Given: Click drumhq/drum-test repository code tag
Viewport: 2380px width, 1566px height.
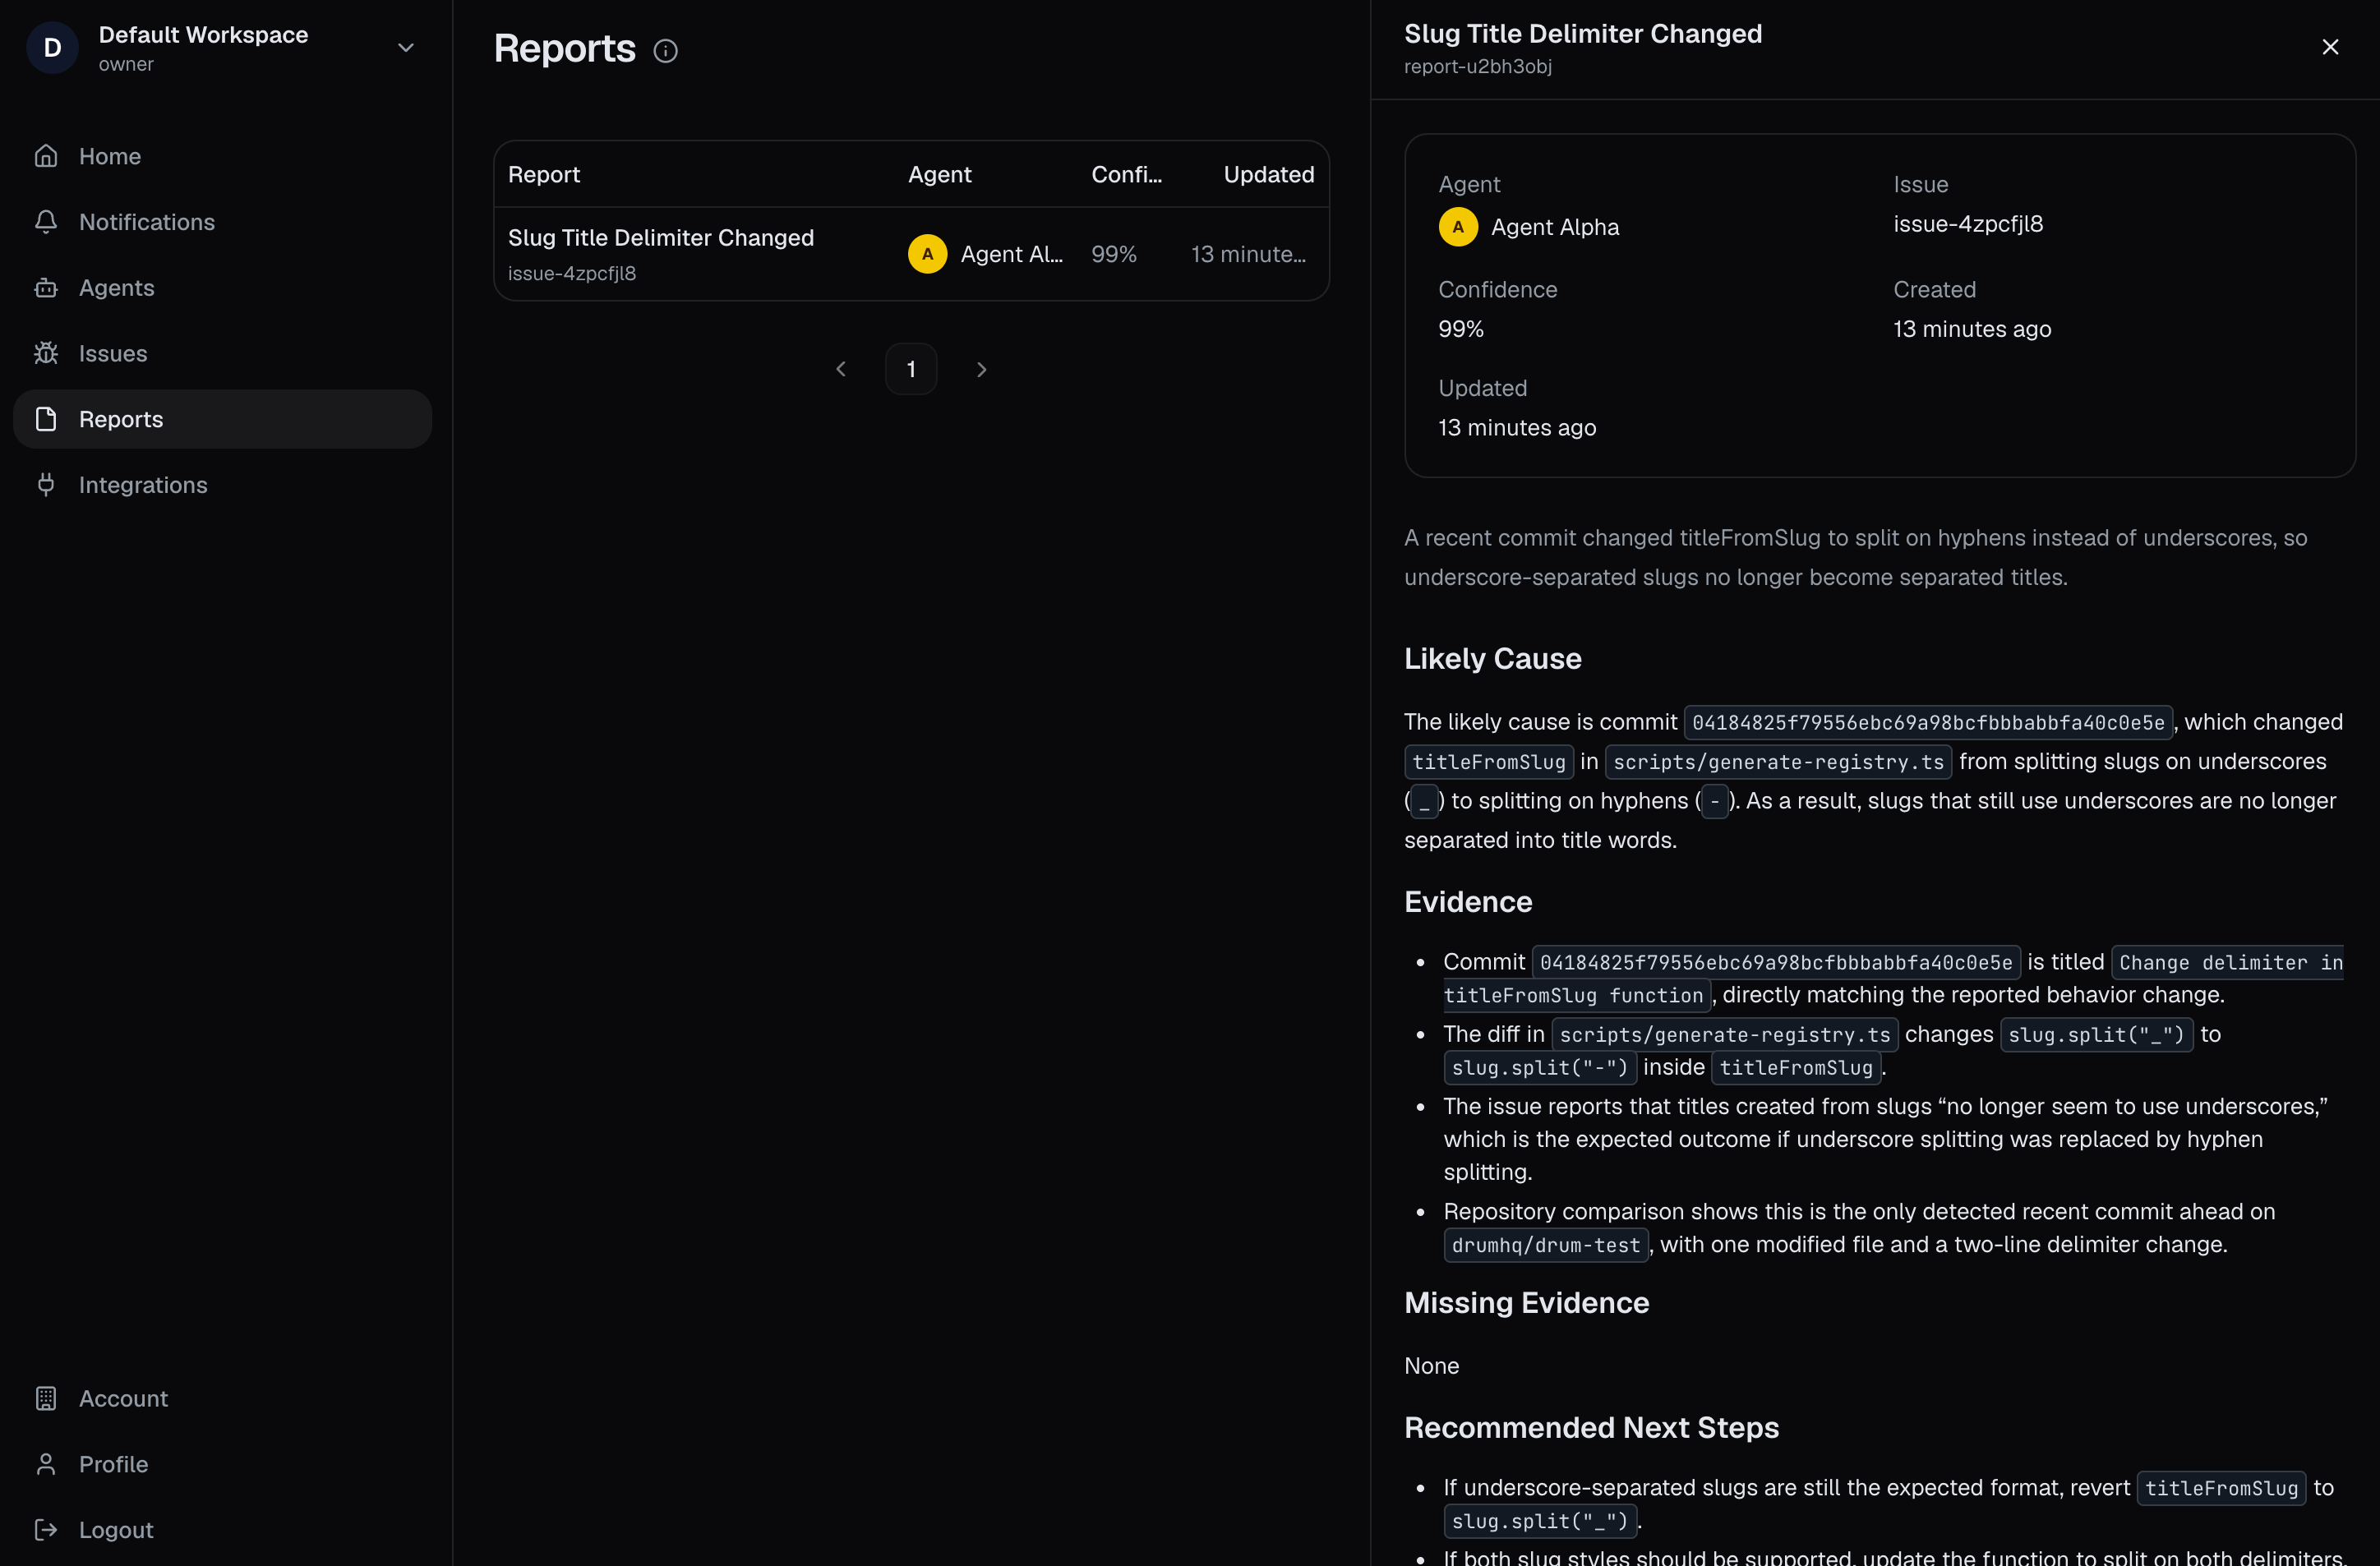Looking at the screenshot, I should coord(1546,1245).
